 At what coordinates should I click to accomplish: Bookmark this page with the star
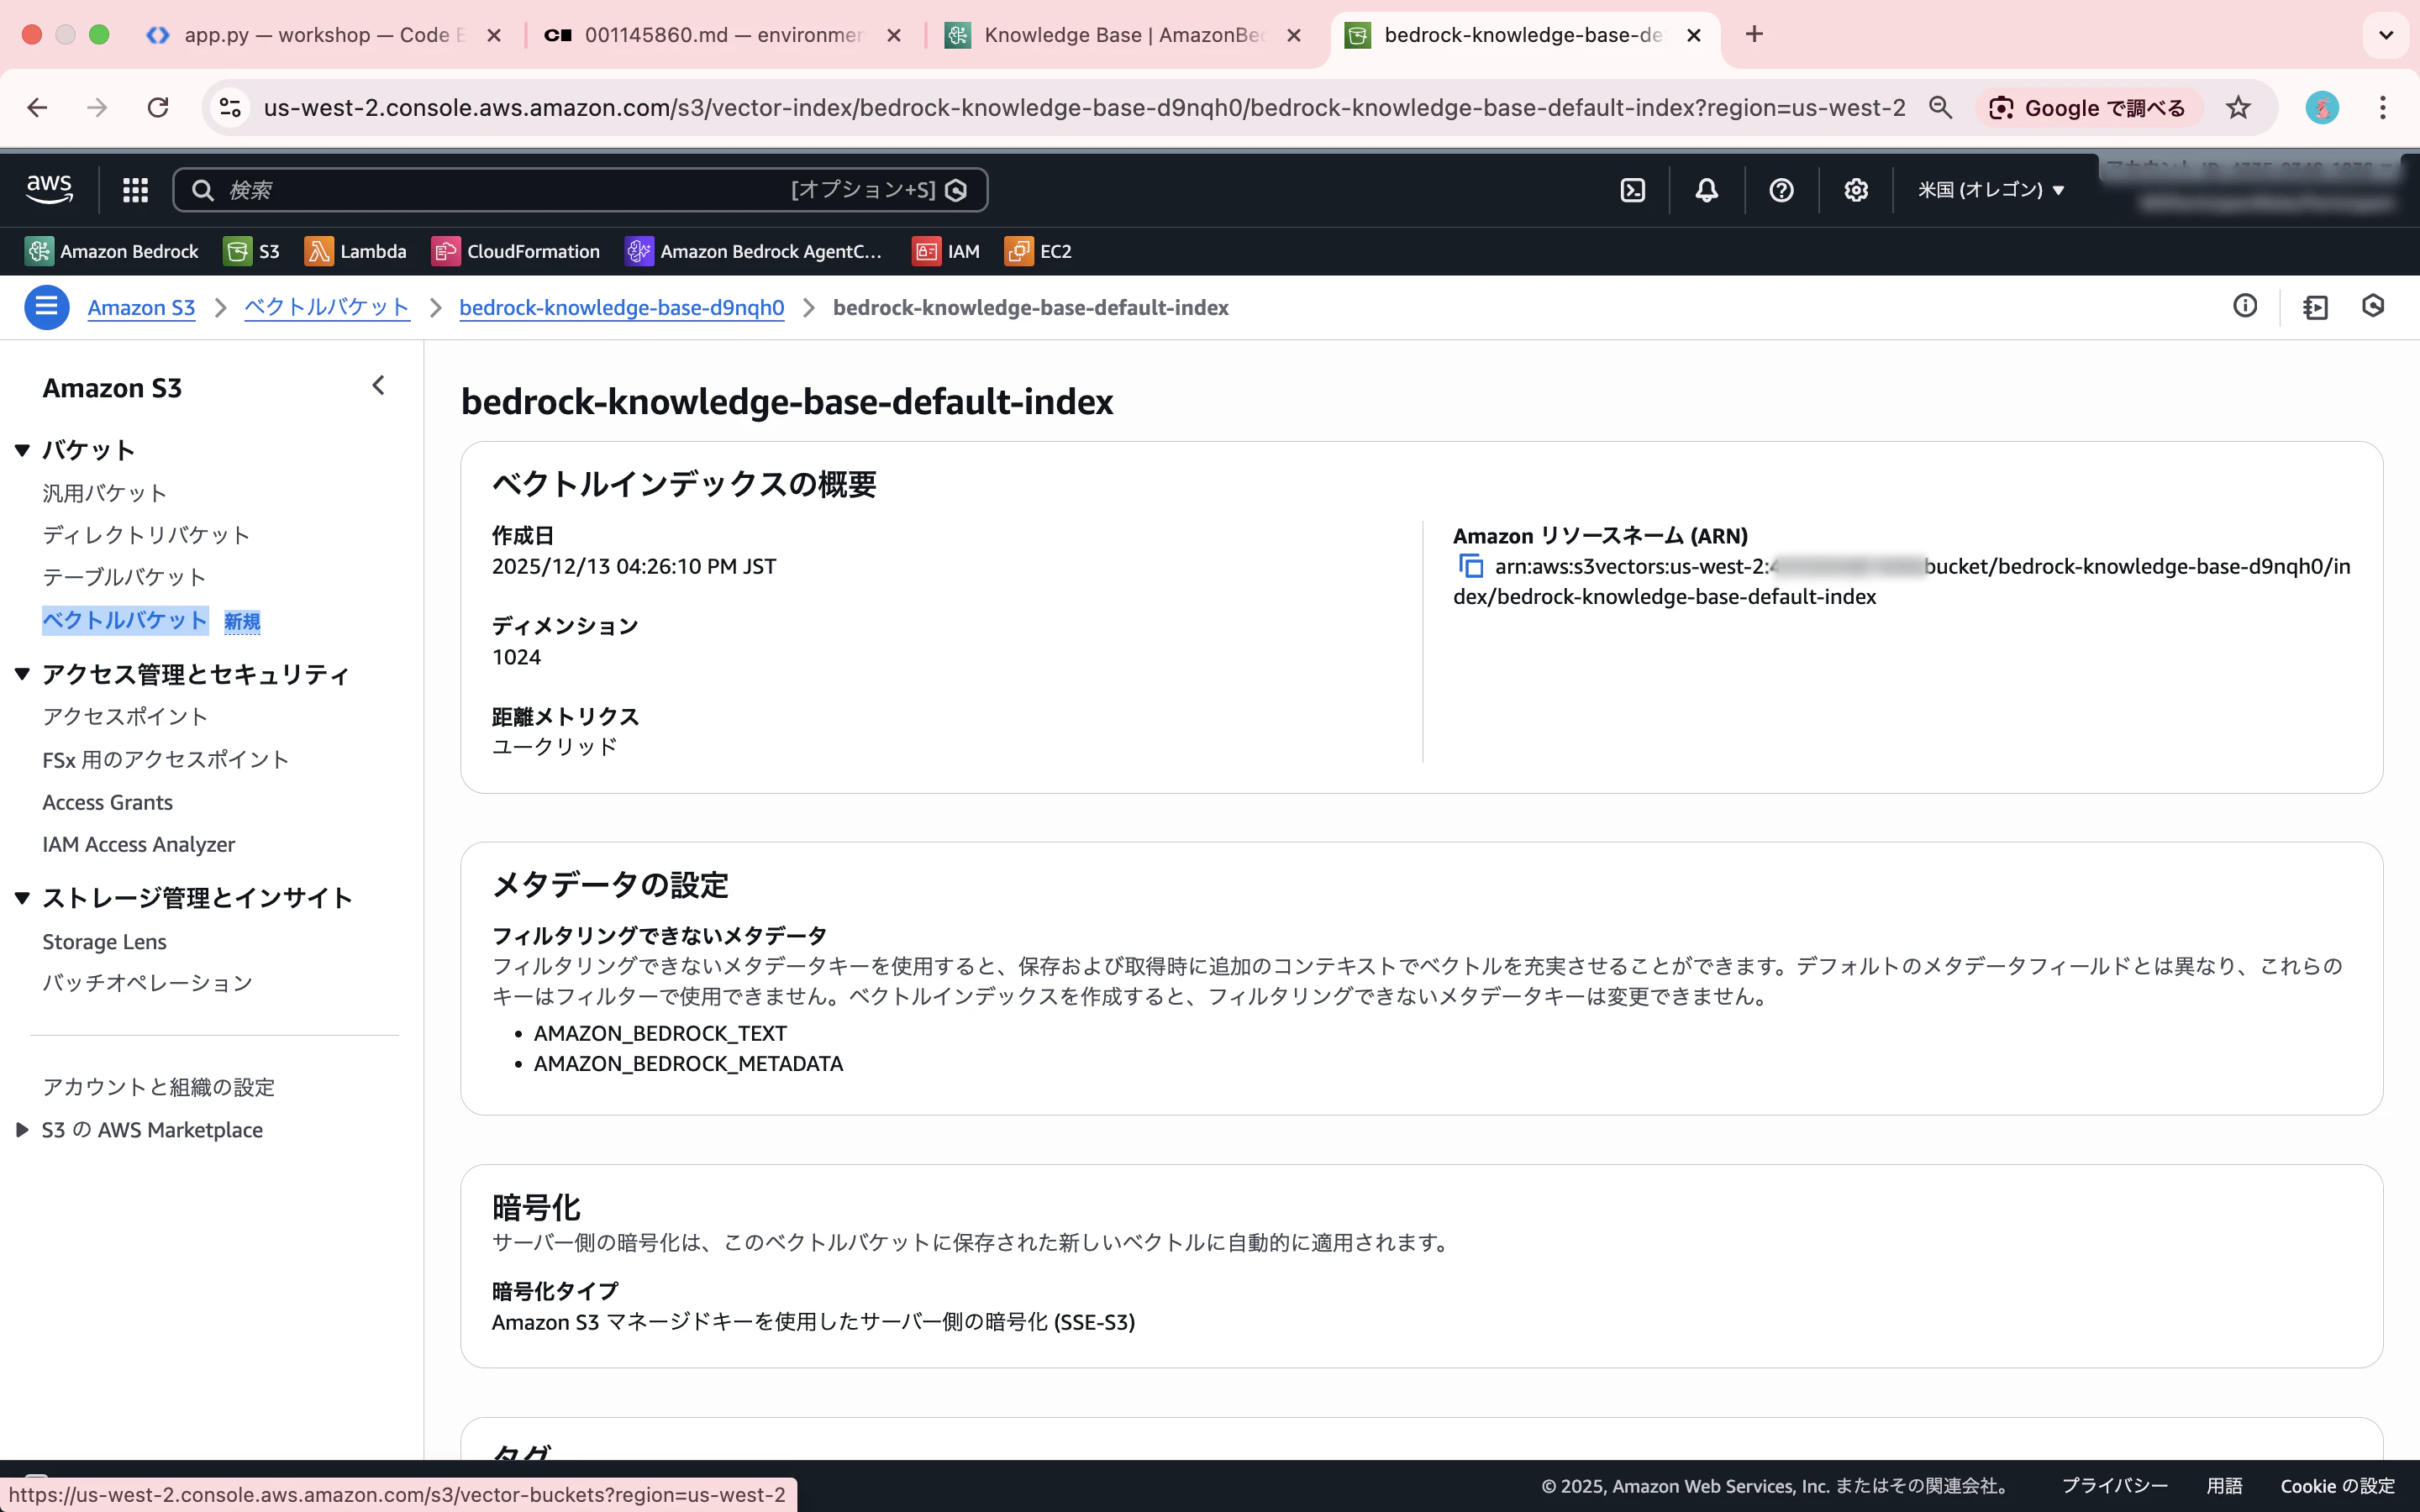coord(2238,107)
